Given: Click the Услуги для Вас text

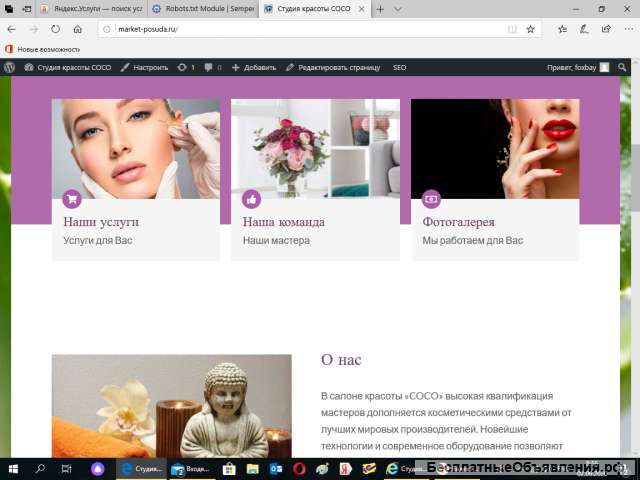Looking at the screenshot, I should point(98,240).
